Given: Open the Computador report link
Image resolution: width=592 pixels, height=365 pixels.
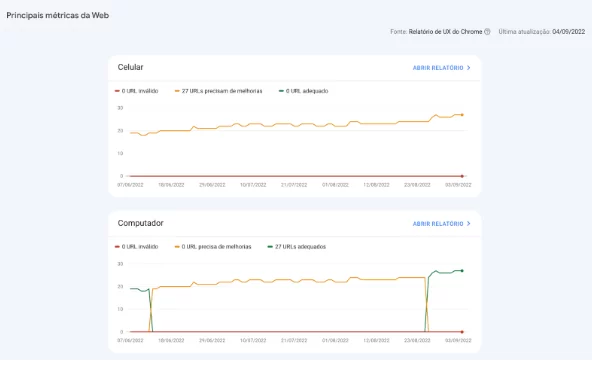Looking at the screenshot, I should tap(441, 224).
